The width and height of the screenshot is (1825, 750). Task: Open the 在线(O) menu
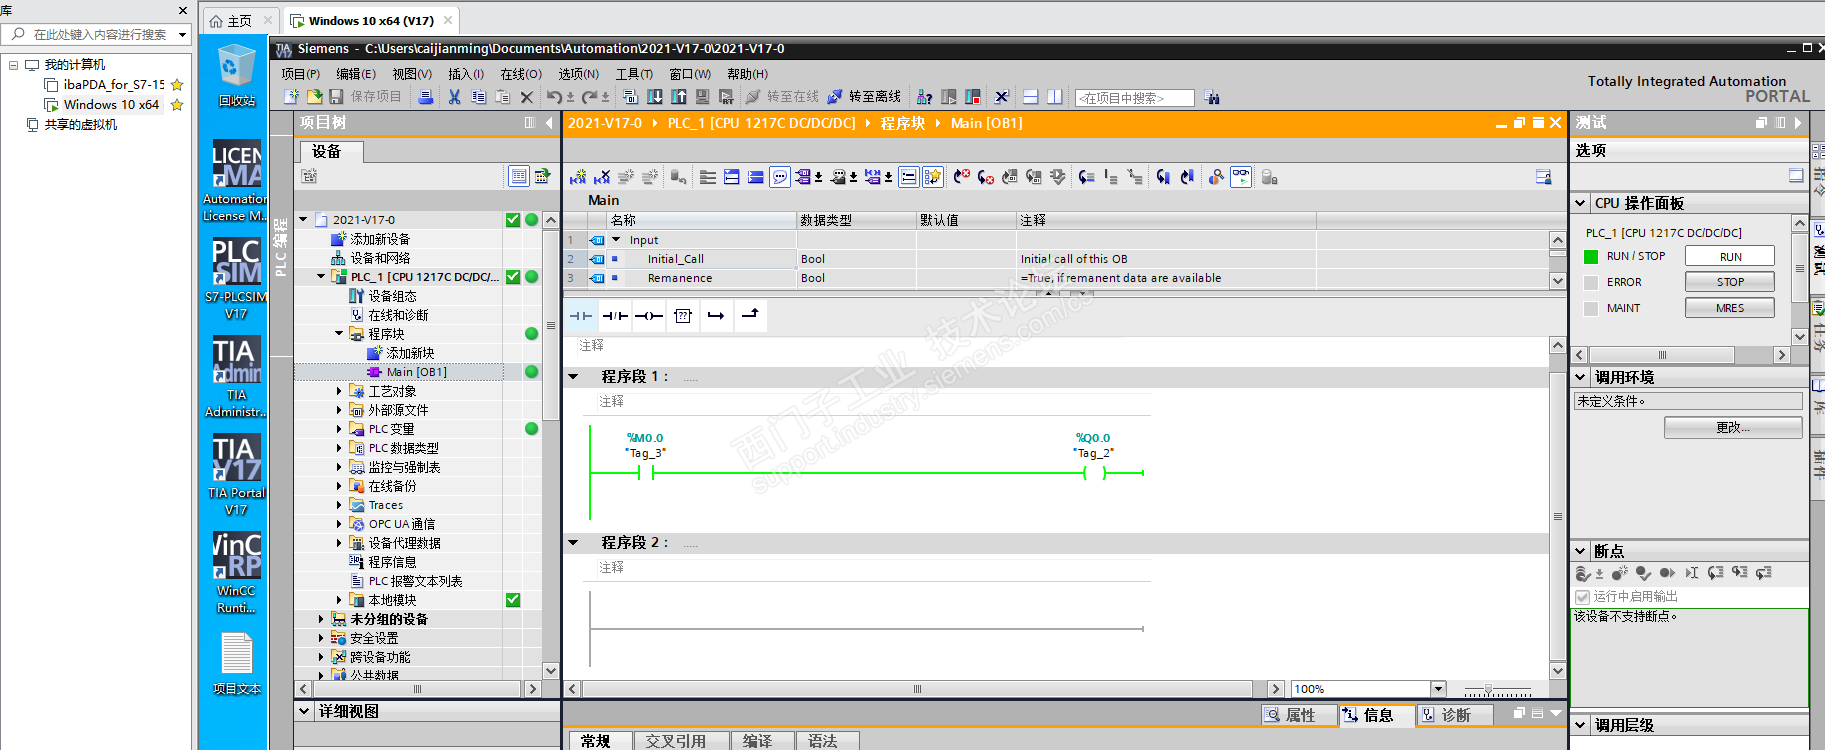[520, 74]
